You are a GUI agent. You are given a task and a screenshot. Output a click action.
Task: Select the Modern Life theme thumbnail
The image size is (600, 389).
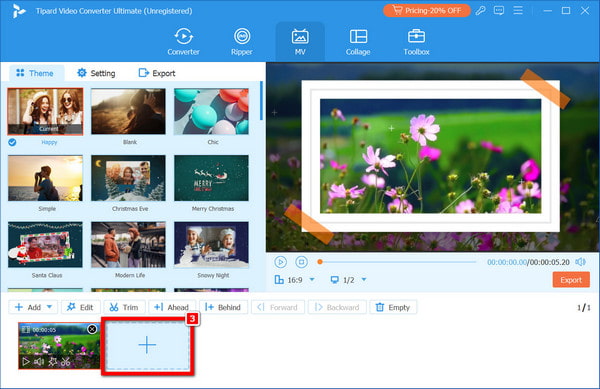click(128, 244)
